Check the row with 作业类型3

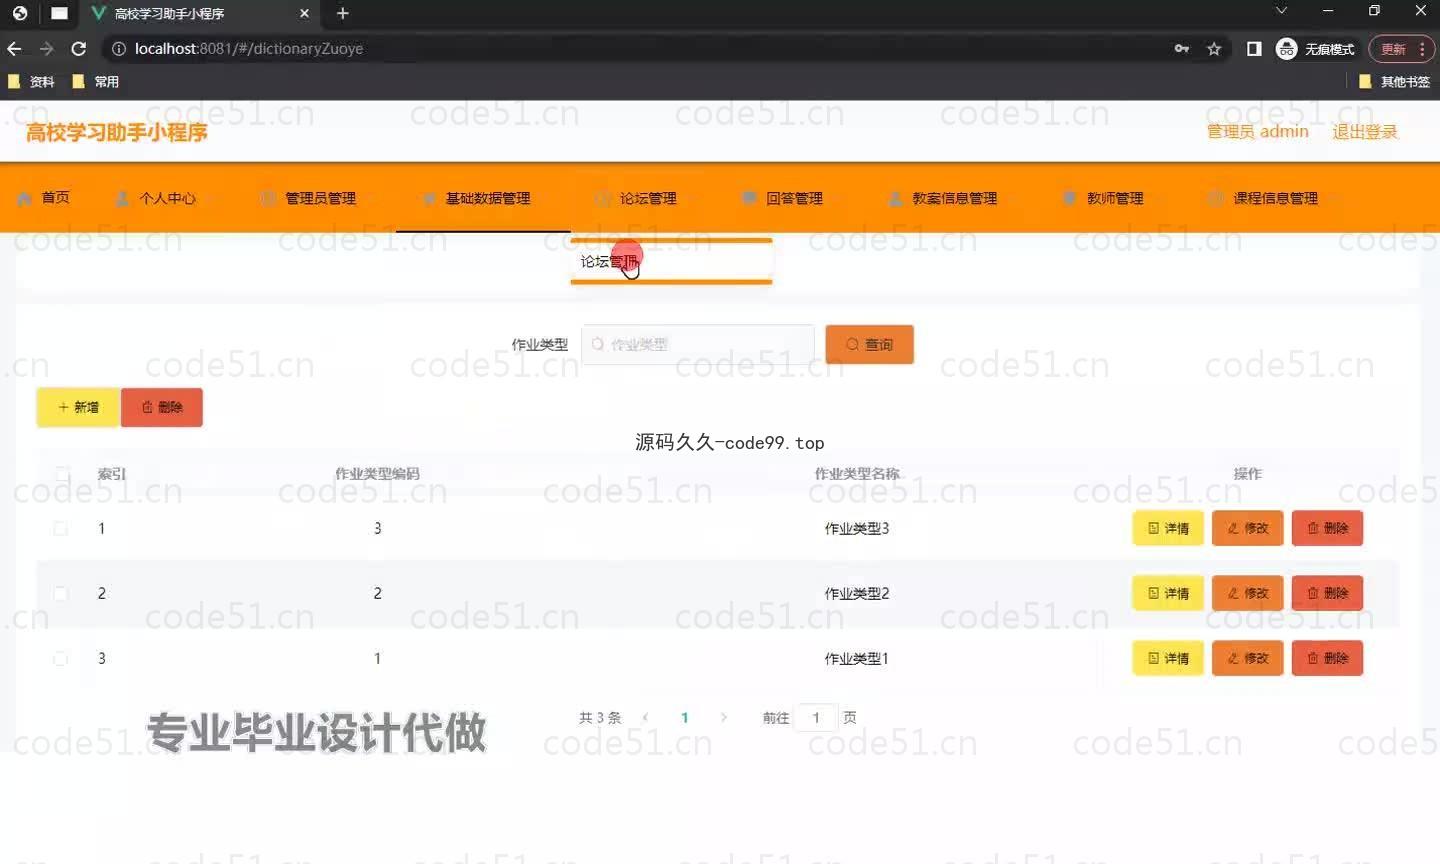(60, 528)
